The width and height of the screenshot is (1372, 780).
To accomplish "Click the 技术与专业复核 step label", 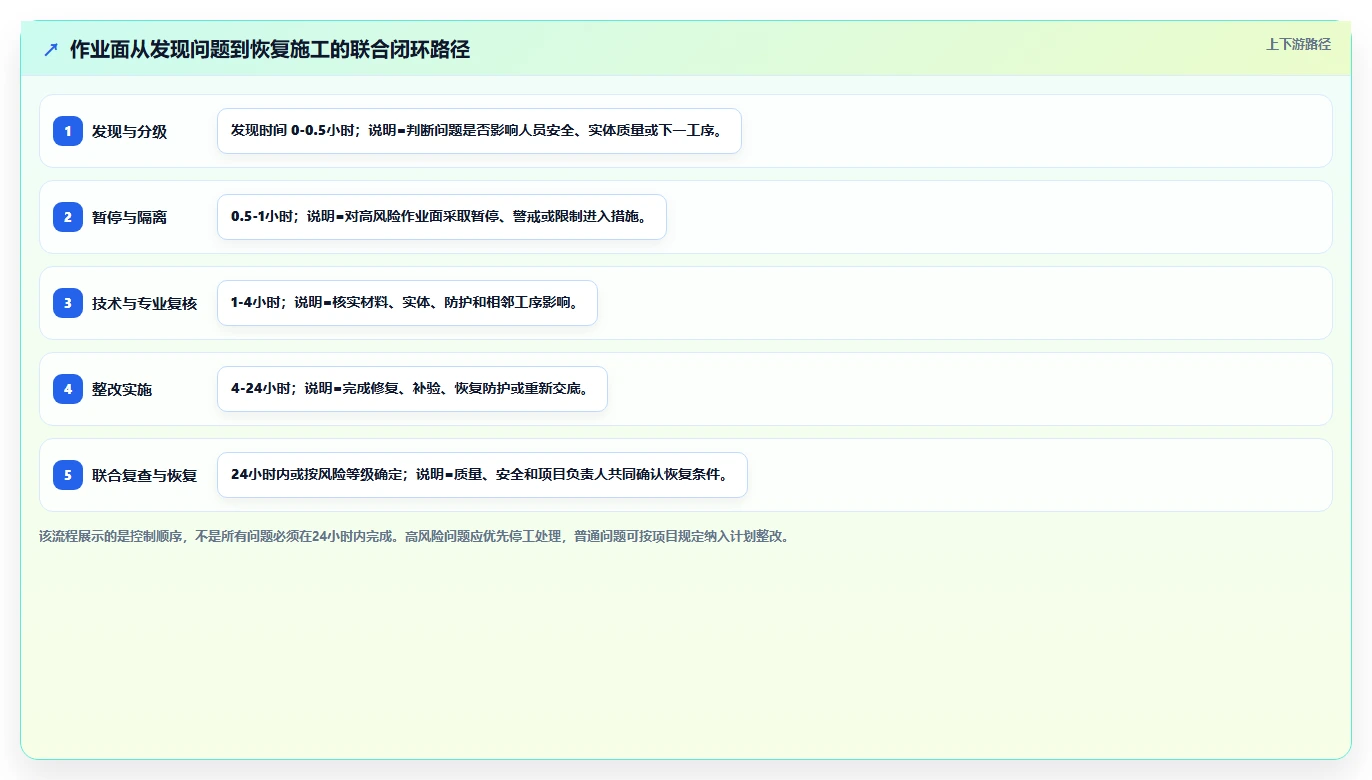I will [x=144, y=303].
